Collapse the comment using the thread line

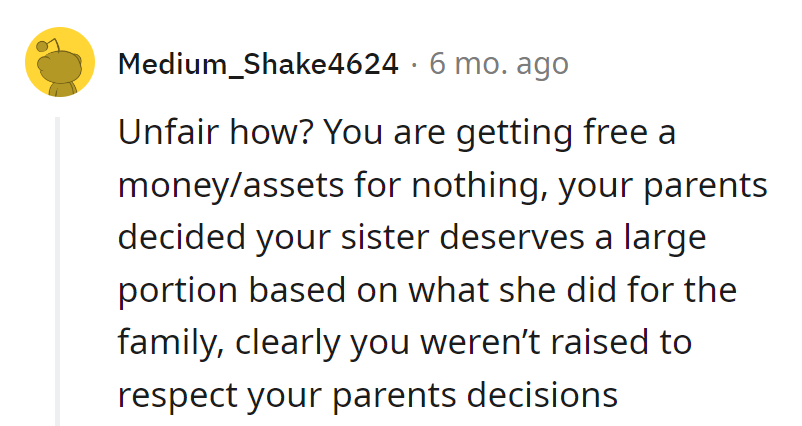point(58,270)
